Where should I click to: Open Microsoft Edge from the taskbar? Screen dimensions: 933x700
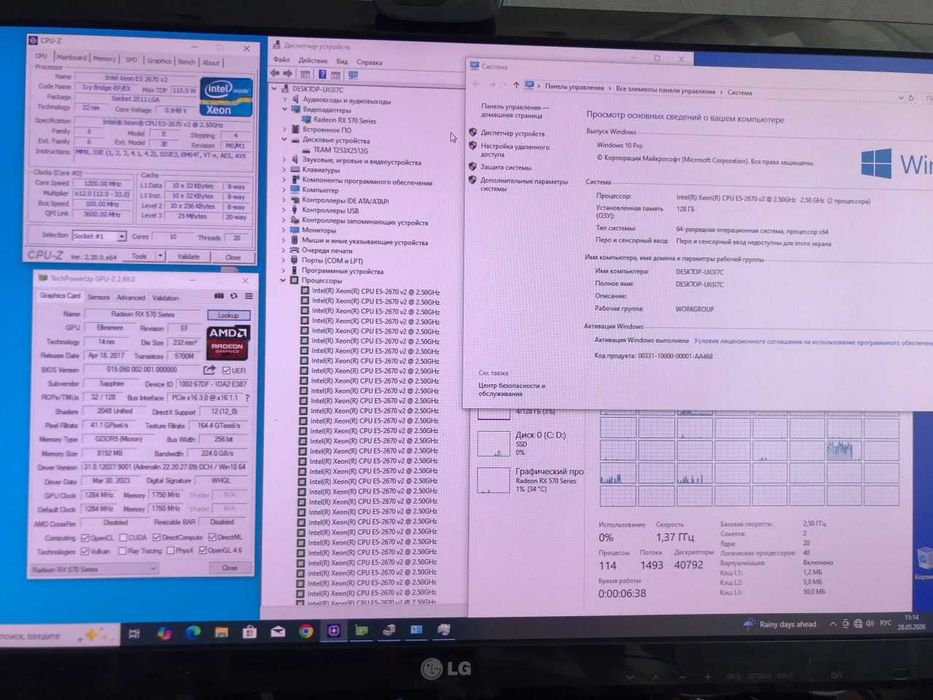tap(193, 633)
